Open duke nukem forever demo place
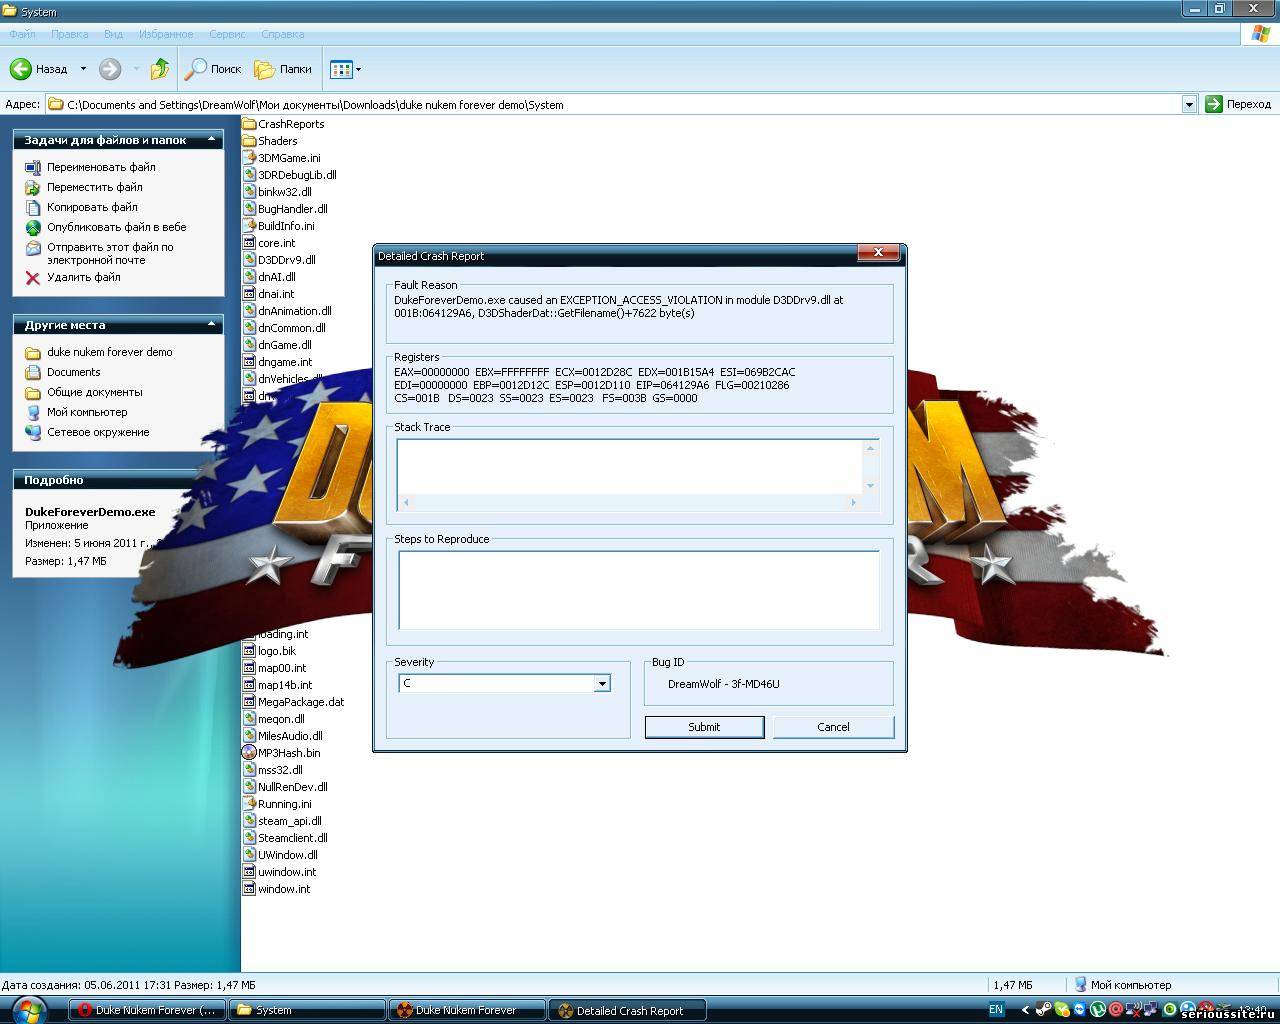1280x1024 pixels. [x=109, y=352]
